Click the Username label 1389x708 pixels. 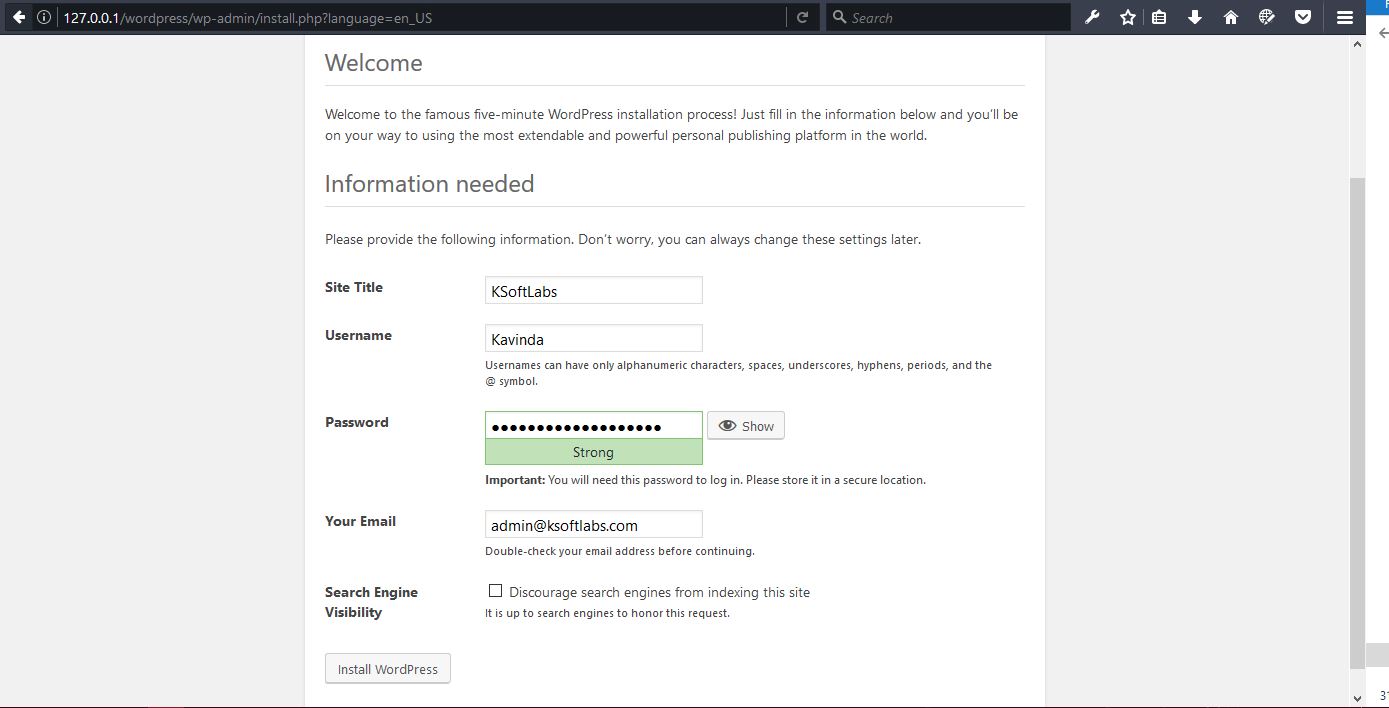358,335
